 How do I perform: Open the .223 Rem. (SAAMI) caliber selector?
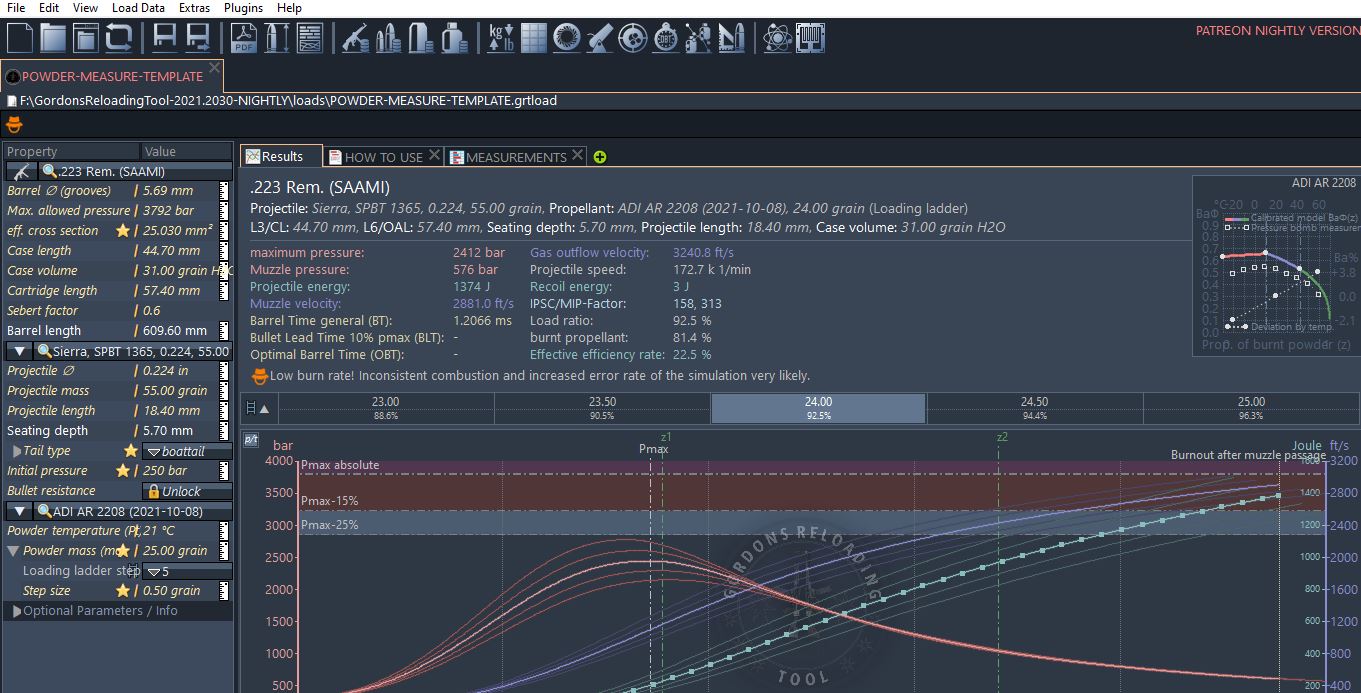pyautogui.click(x=135, y=171)
